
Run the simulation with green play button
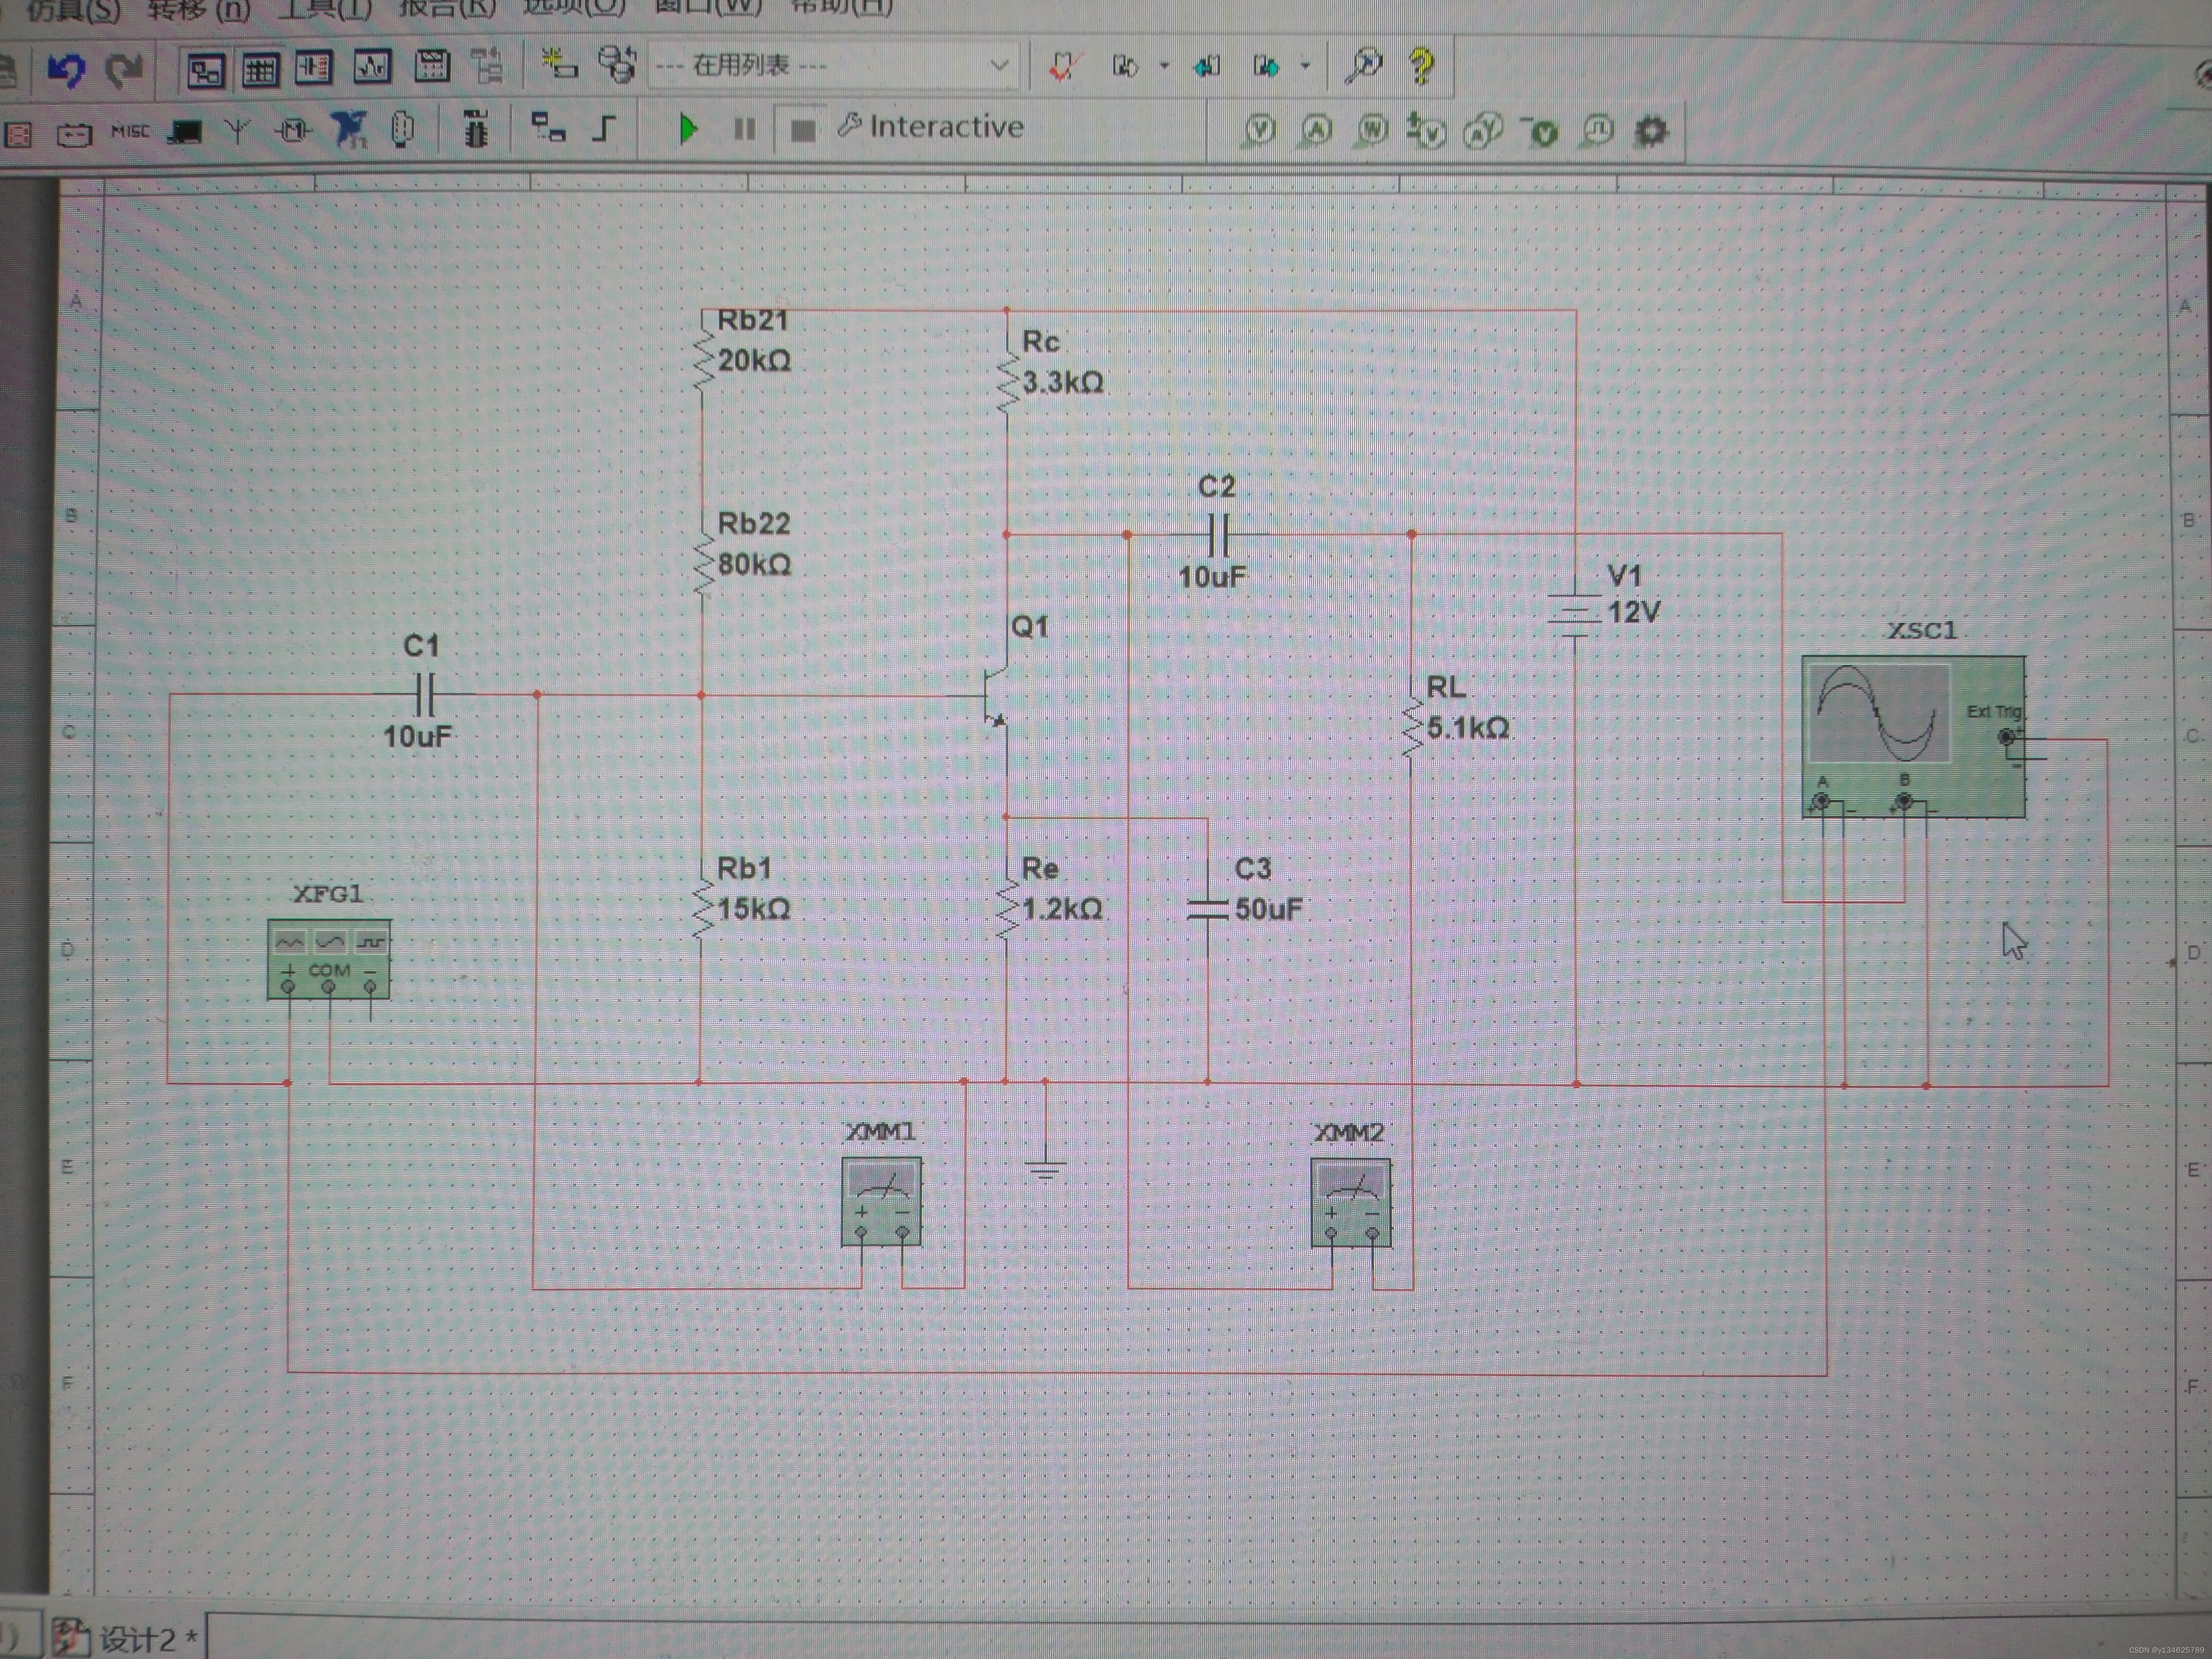688,129
